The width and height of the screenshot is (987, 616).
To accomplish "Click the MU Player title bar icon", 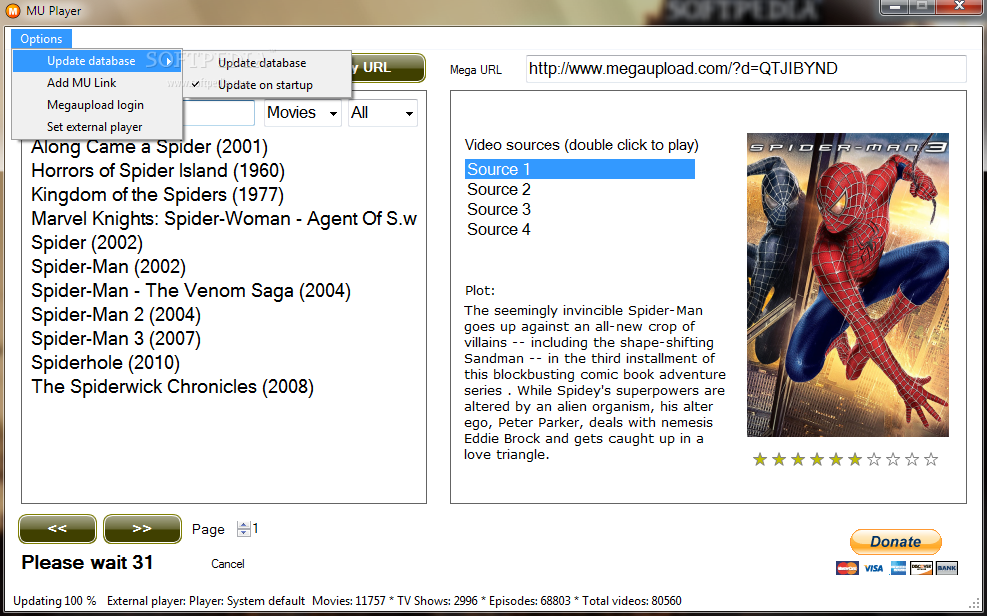I will pos(12,11).
